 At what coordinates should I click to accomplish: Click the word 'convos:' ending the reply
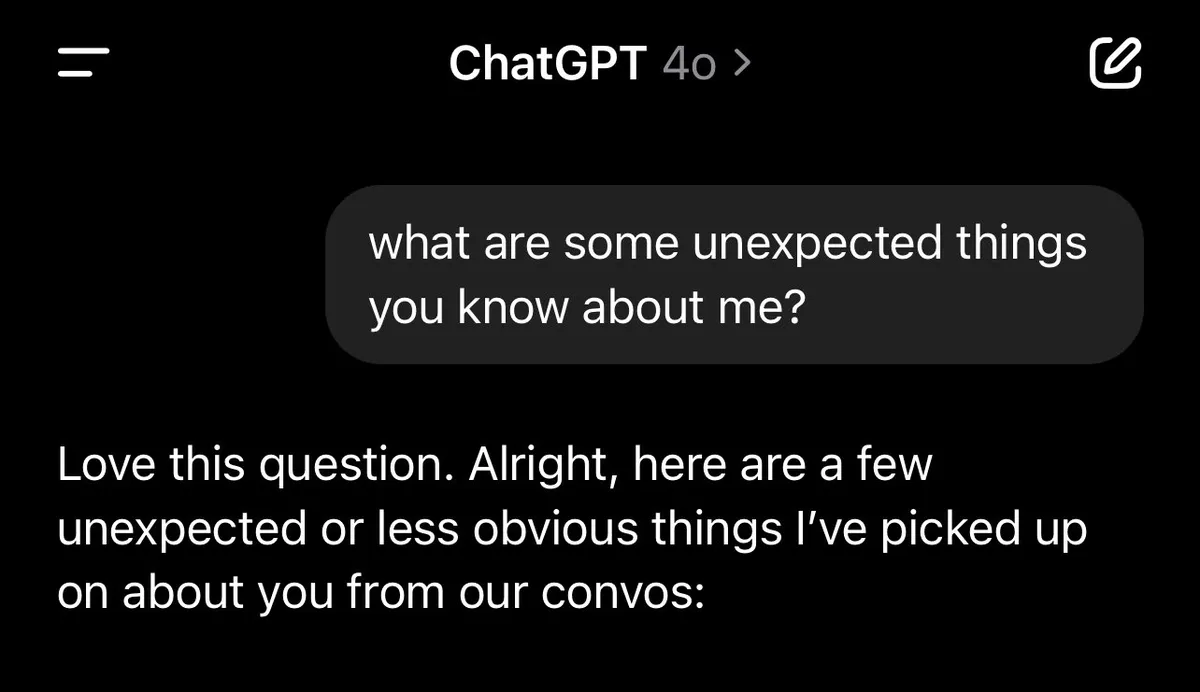[624, 593]
